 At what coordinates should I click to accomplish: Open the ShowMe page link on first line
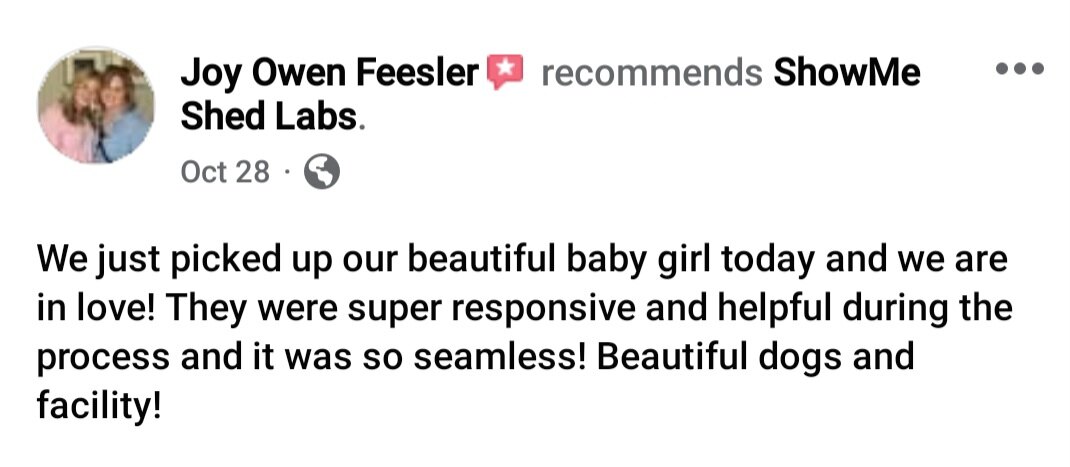click(x=847, y=72)
